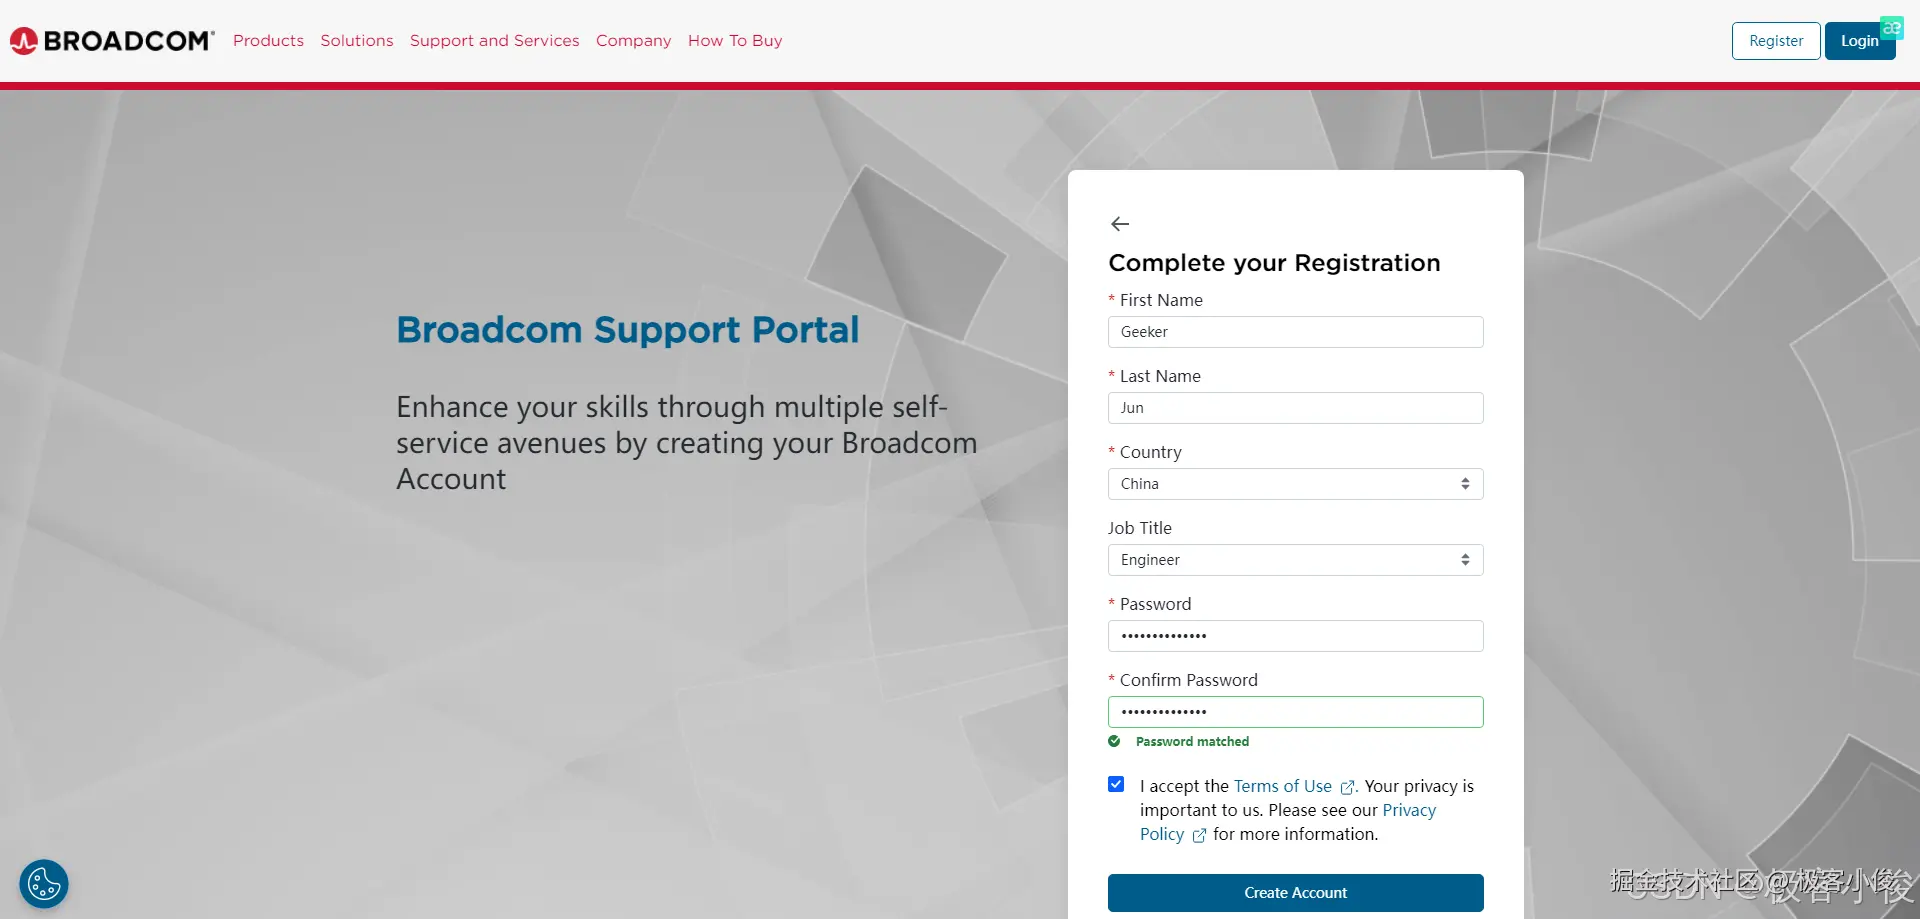Click the Broadcom logo
The height and width of the screenshot is (919, 1920).
tap(112, 41)
